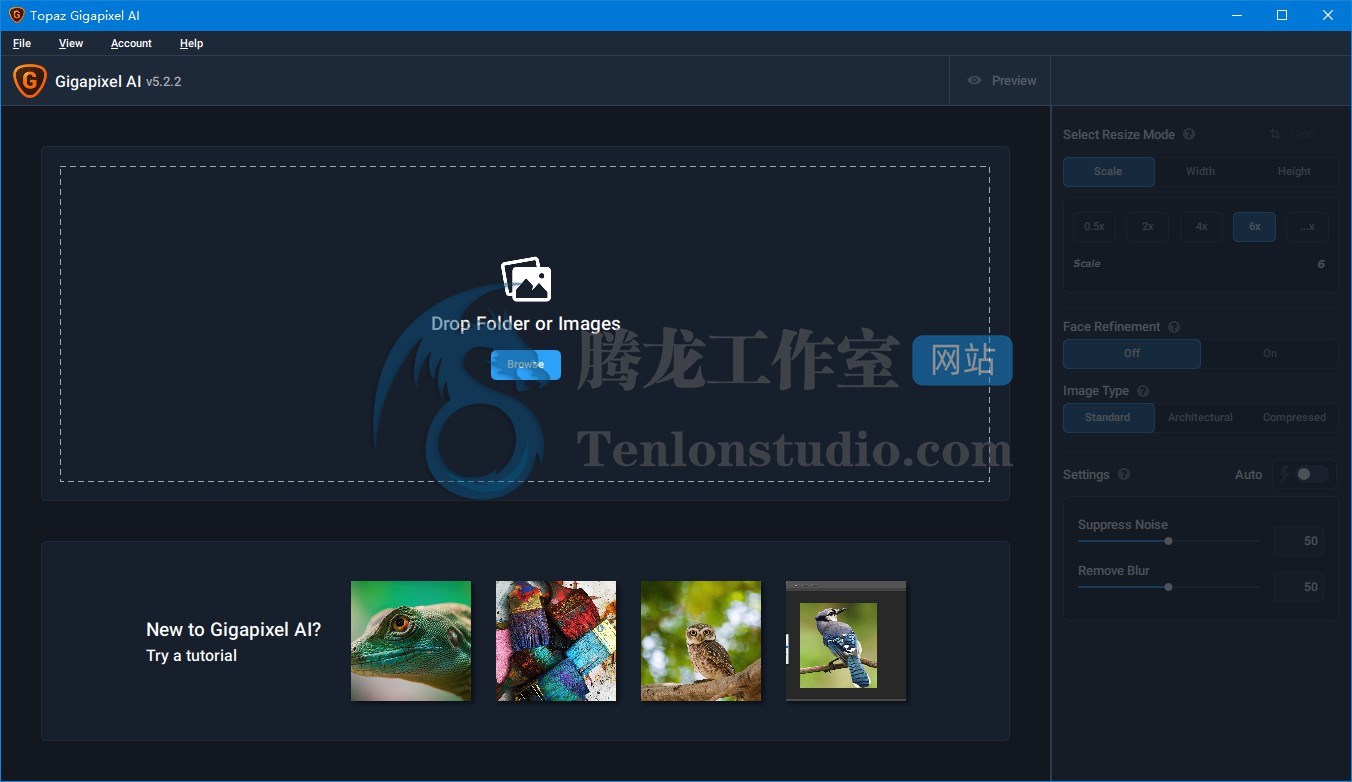Image resolution: width=1352 pixels, height=782 pixels.
Task: Open help icon next to Settings
Action: click(x=1124, y=475)
